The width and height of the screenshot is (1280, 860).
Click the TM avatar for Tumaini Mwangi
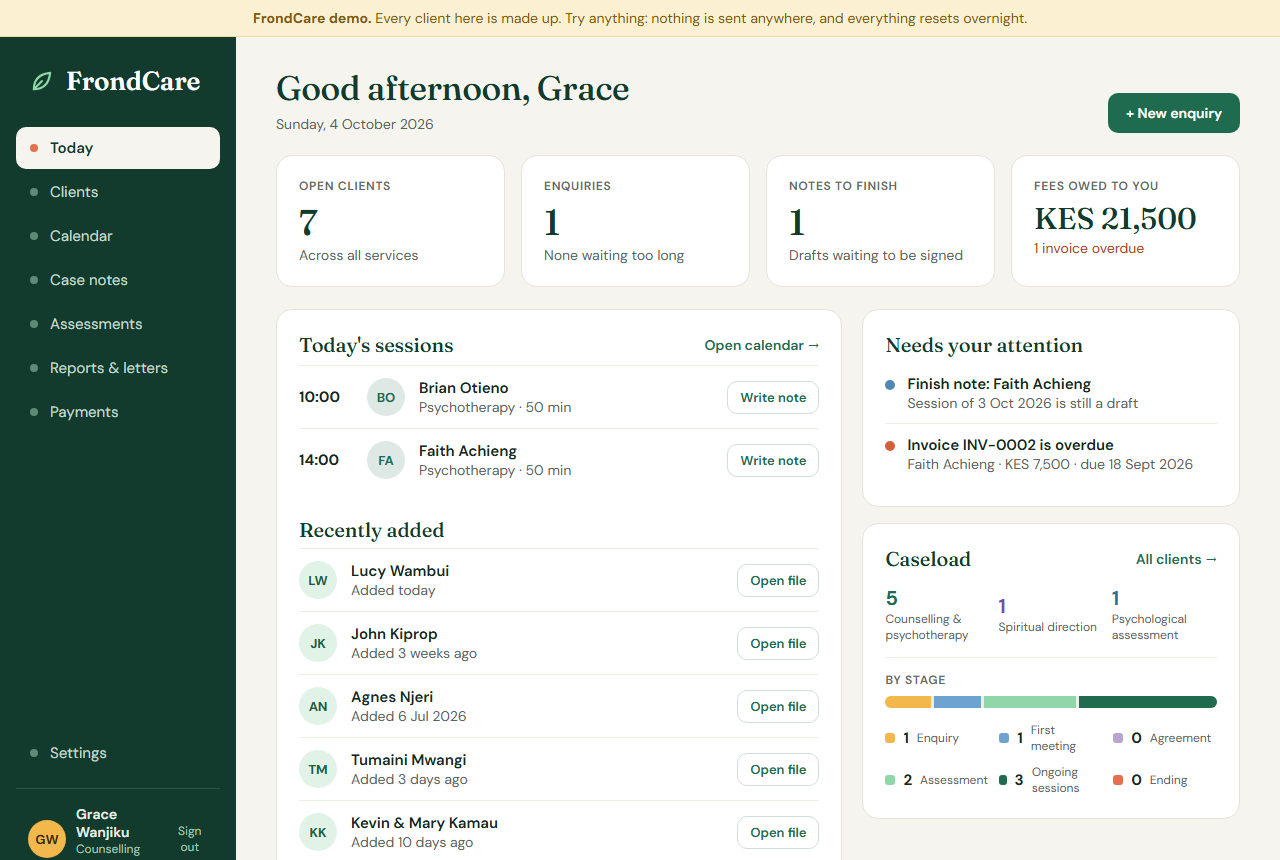[x=318, y=769]
